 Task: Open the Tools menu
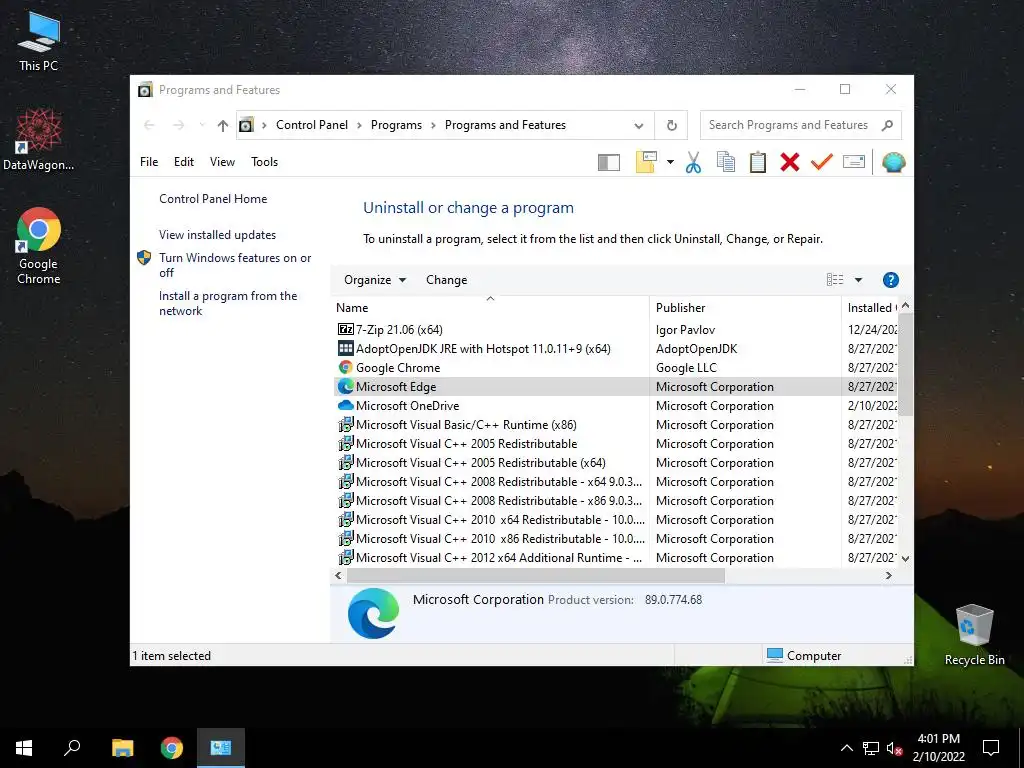[x=264, y=161]
